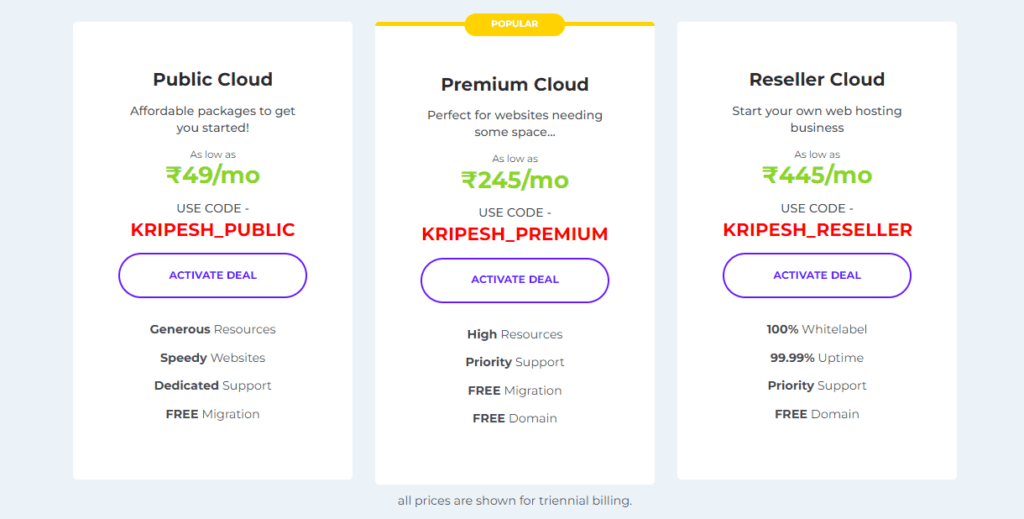This screenshot has width=1024, height=519.
Task: Activate the Premium Cloud deal
Action: coord(515,280)
